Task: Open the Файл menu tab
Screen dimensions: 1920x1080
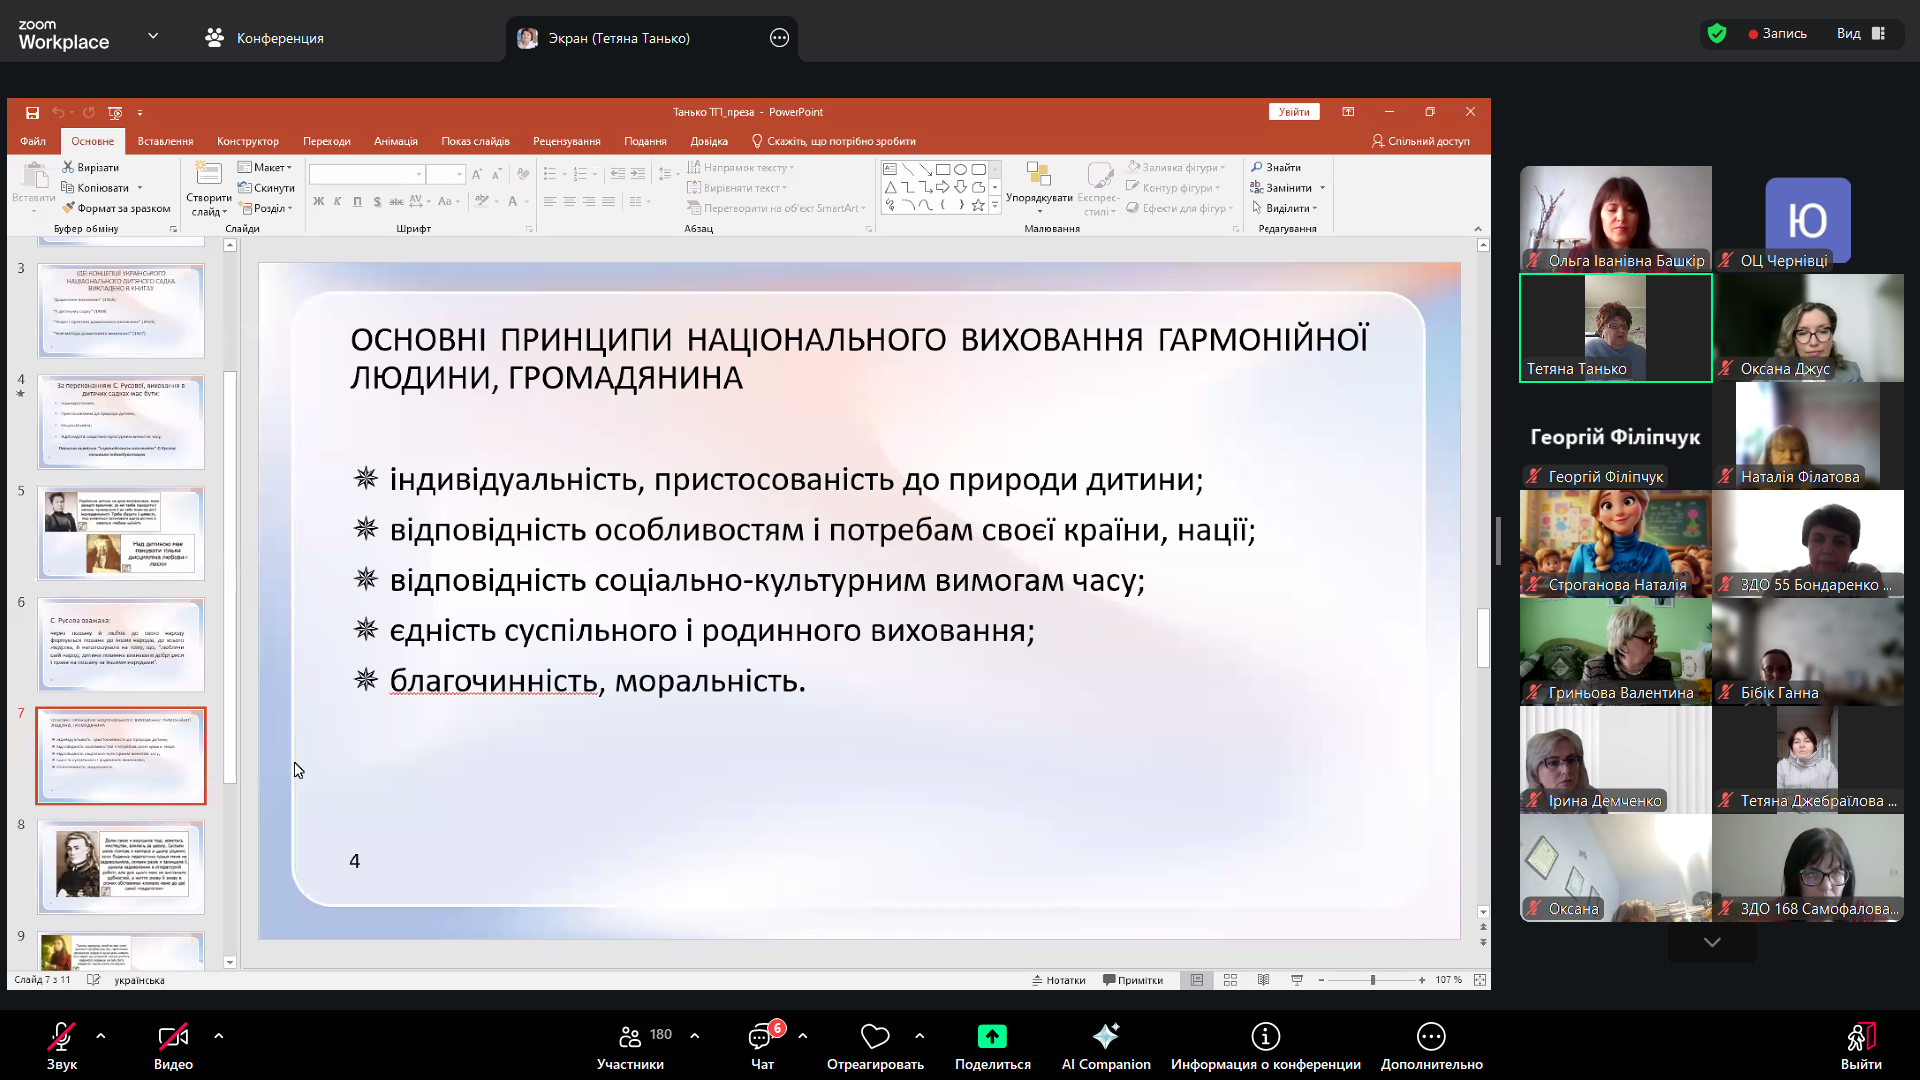Action: tap(33, 141)
